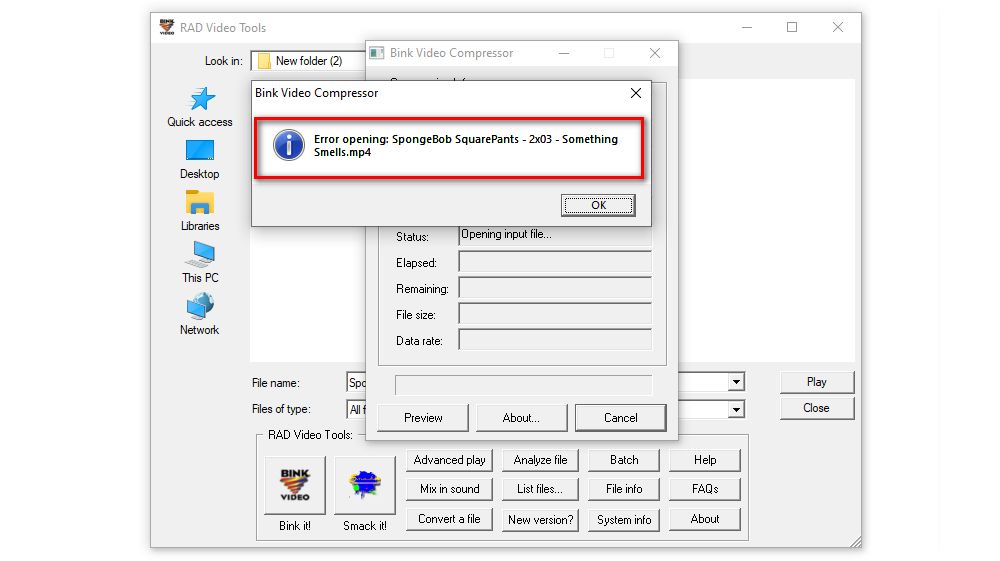The width and height of the screenshot is (1000, 561).
Task: Click the Play button in RAD Video Tools
Action: coord(816,382)
